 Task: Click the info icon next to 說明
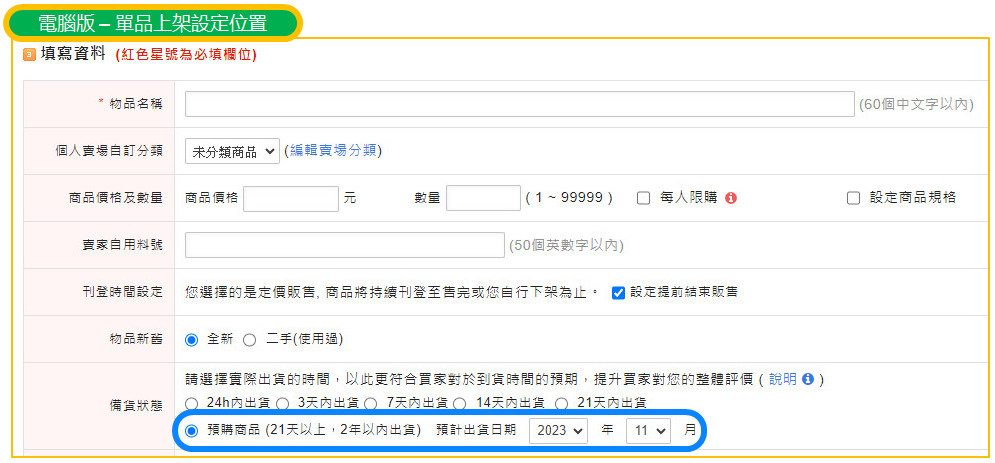tap(807, 379)
